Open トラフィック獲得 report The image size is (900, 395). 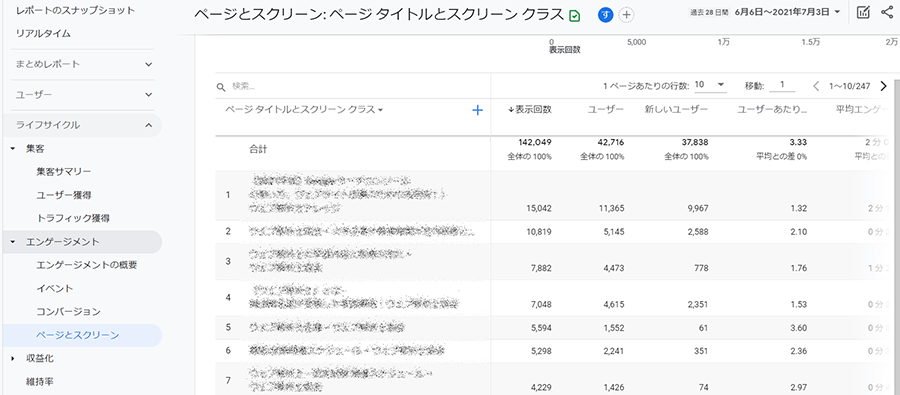[x=73, y=218]
